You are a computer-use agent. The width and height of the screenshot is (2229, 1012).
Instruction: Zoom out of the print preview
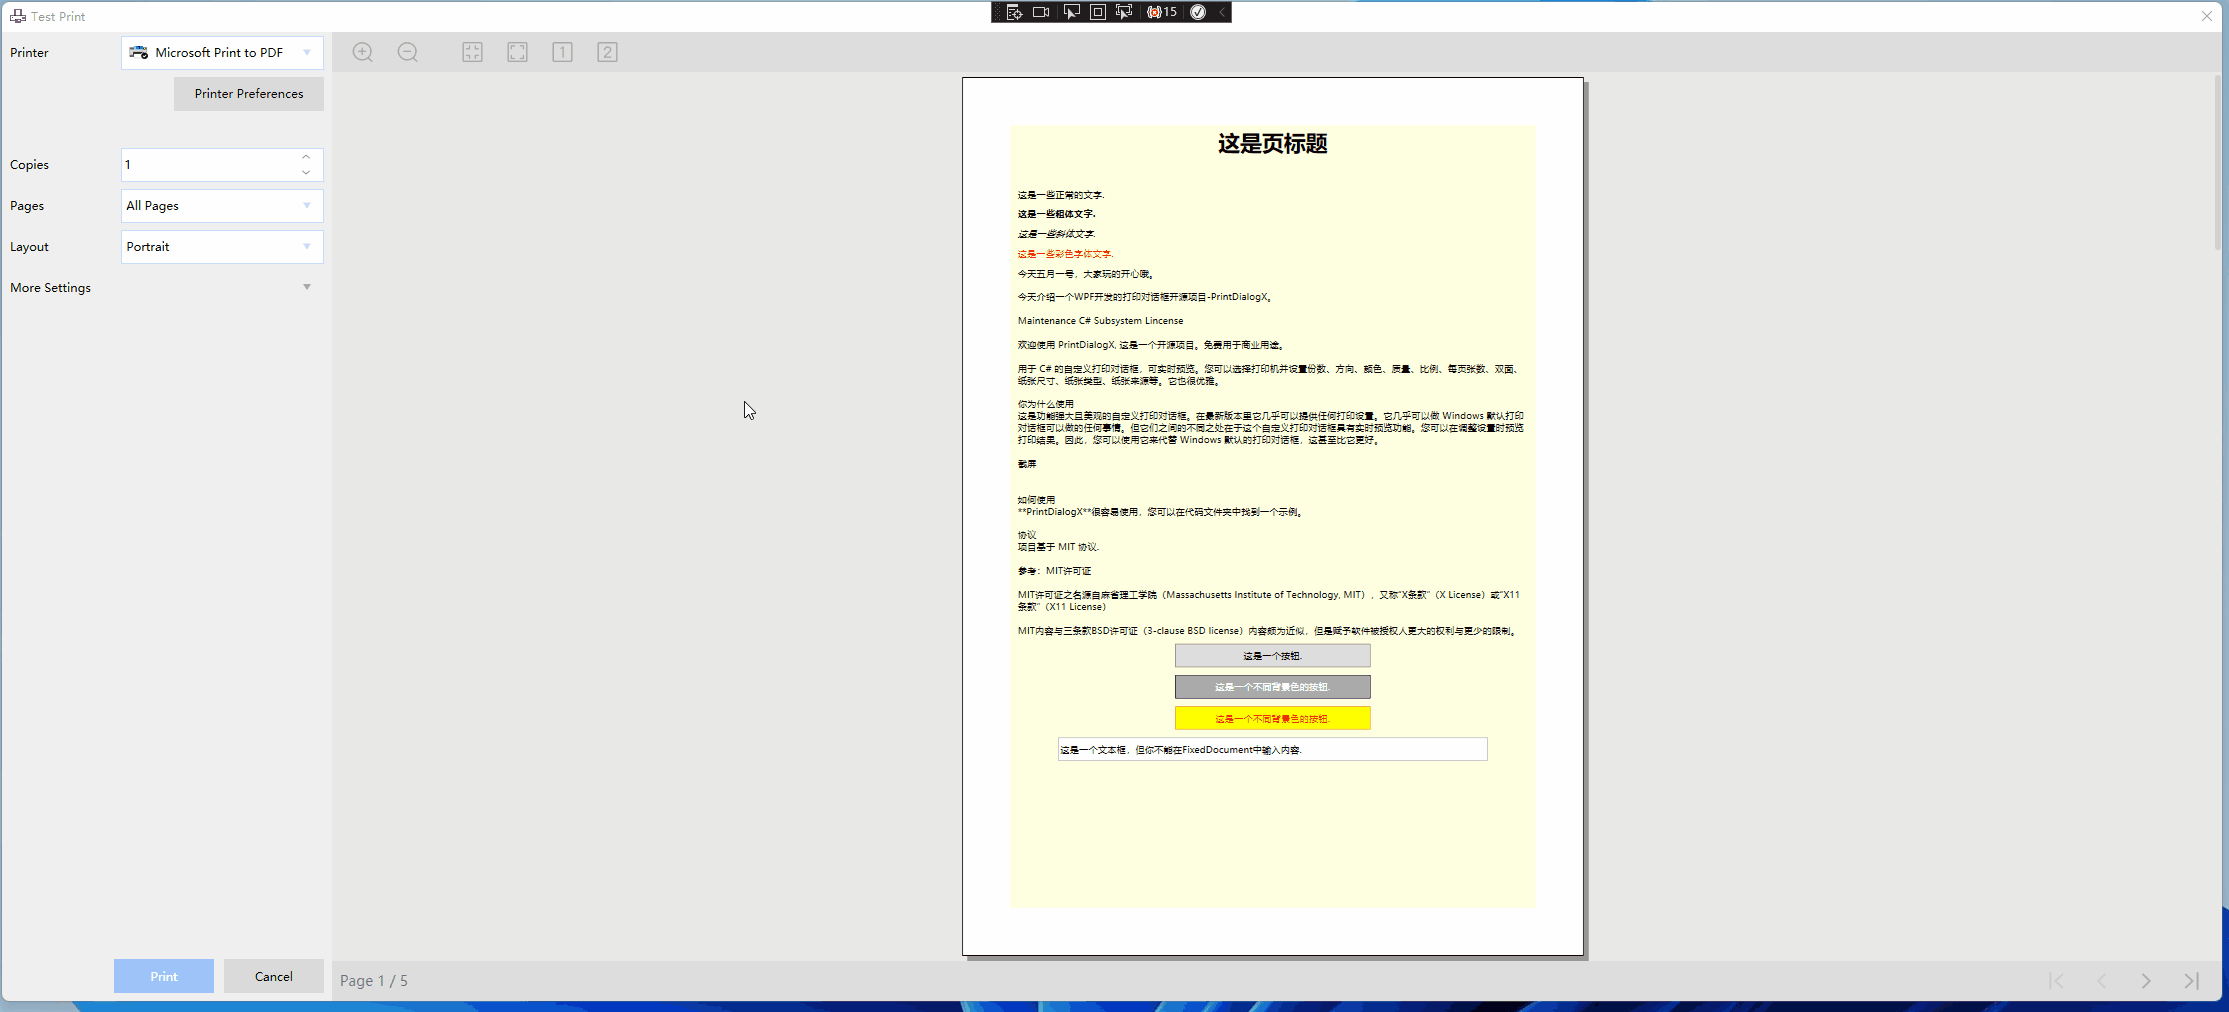tap(408, 52)
